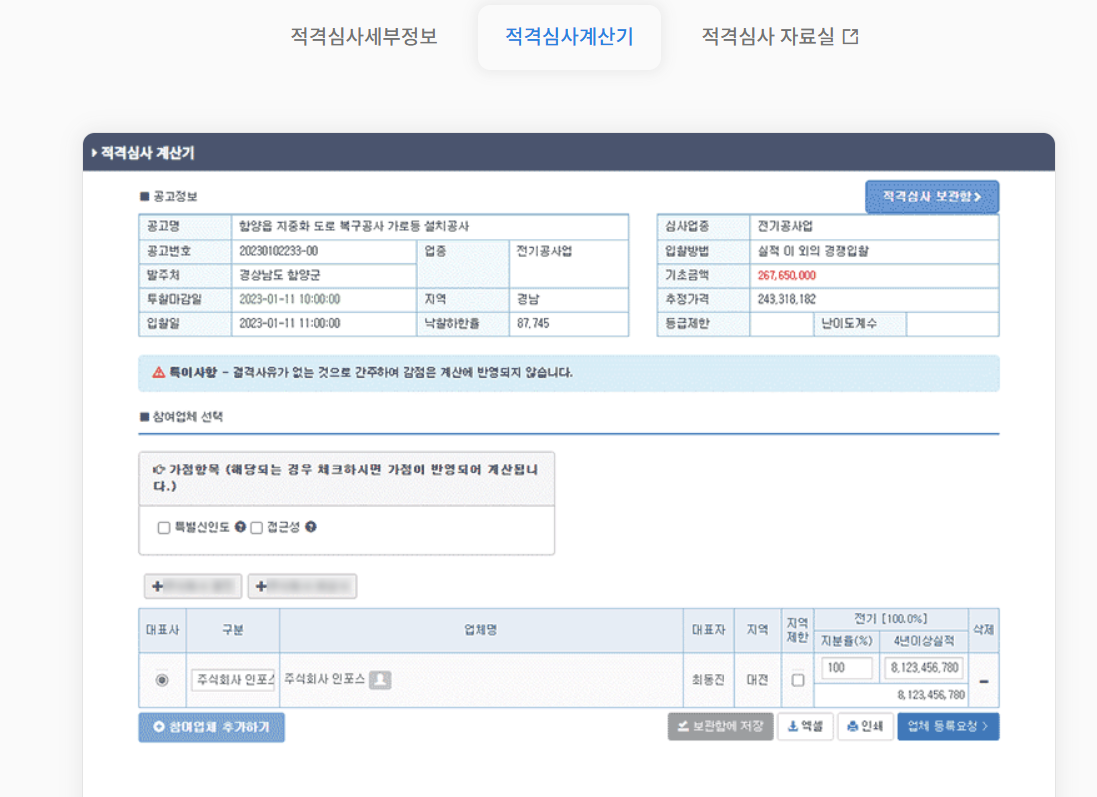Viewport: 1097px width, 797px height.
Task: Click the 대표자 name 최동진
Action: point(708,680)
